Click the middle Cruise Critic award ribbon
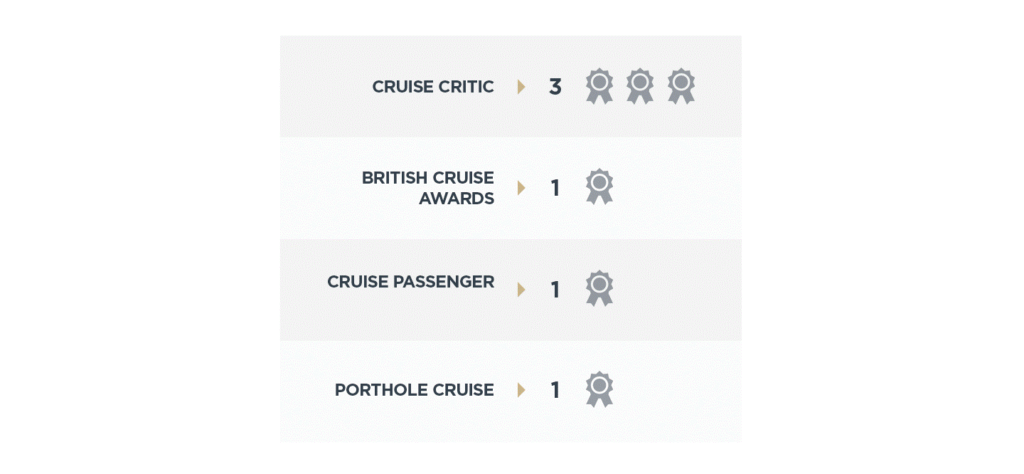The width and height of the screenshot is (1024, 474). (640, 86)
